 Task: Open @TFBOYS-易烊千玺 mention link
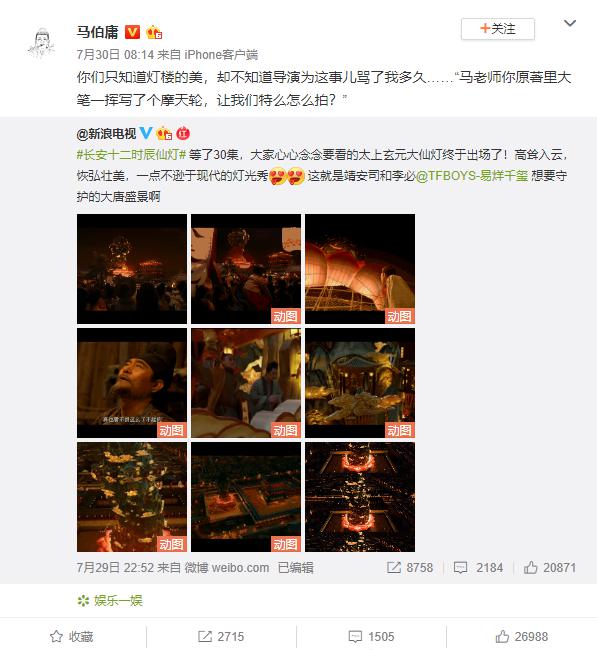click(472, 176)
